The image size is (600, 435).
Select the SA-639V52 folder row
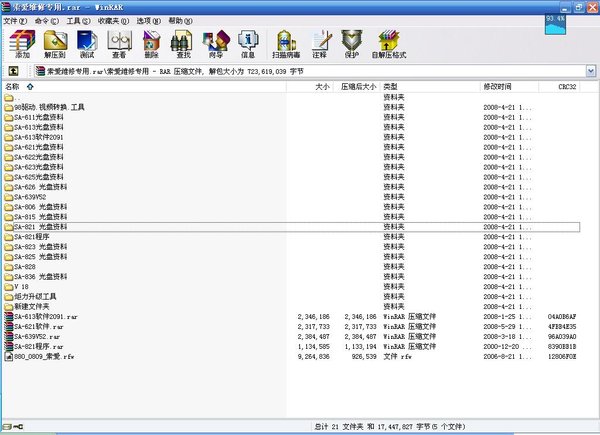click(292, 197)
